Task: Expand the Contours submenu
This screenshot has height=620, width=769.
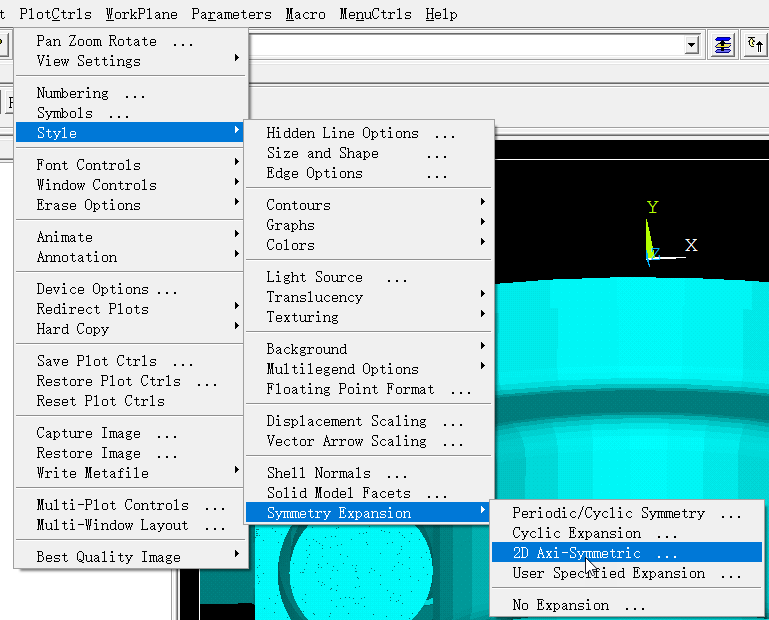Action: click(x=369, y=205)
